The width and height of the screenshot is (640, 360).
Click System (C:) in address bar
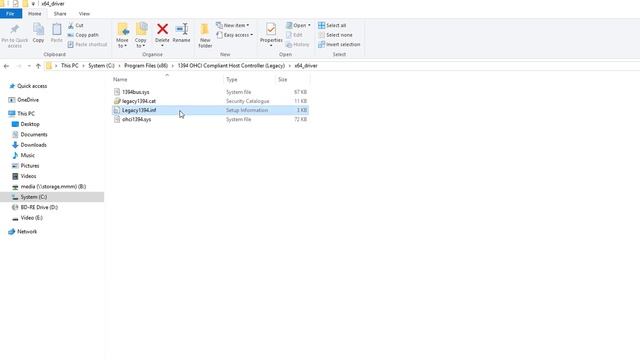pyautogui.click(x=101, y=66)
